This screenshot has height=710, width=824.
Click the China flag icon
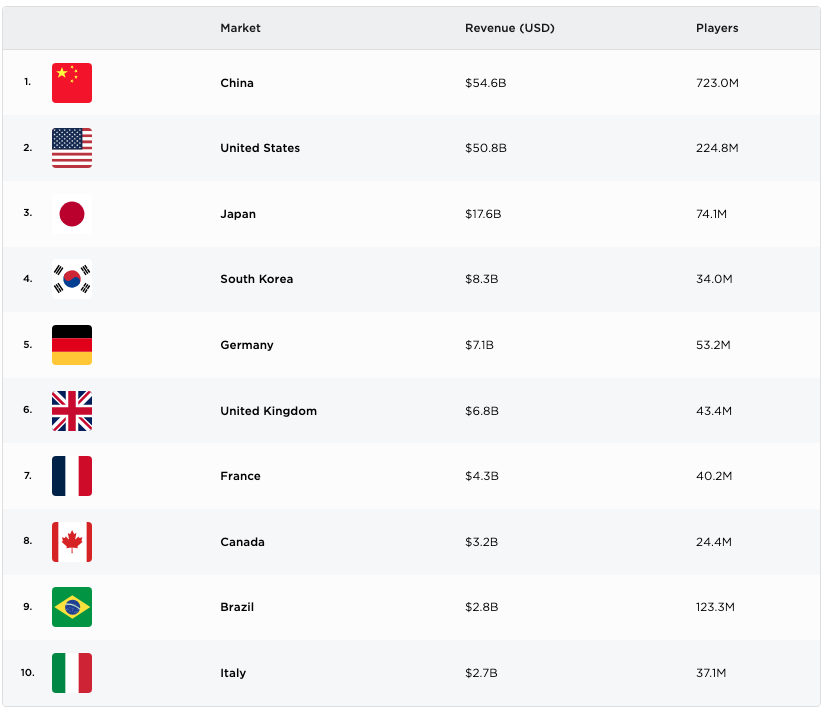pyautogui.click(x=72, y=83)
